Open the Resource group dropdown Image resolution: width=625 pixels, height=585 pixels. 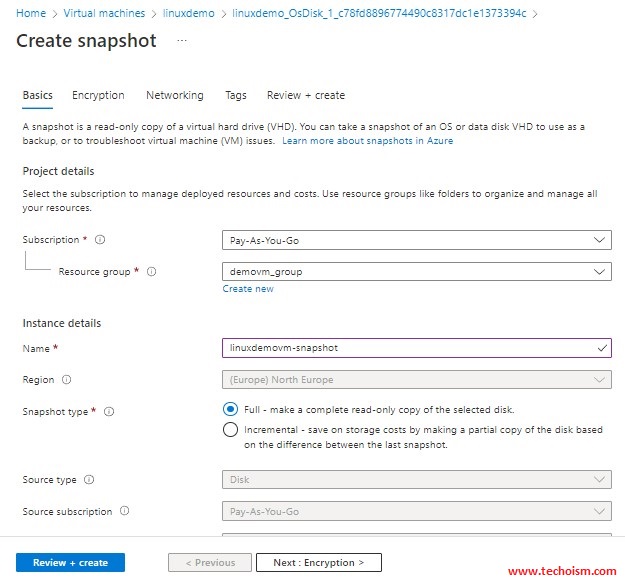tap(416, 271)
